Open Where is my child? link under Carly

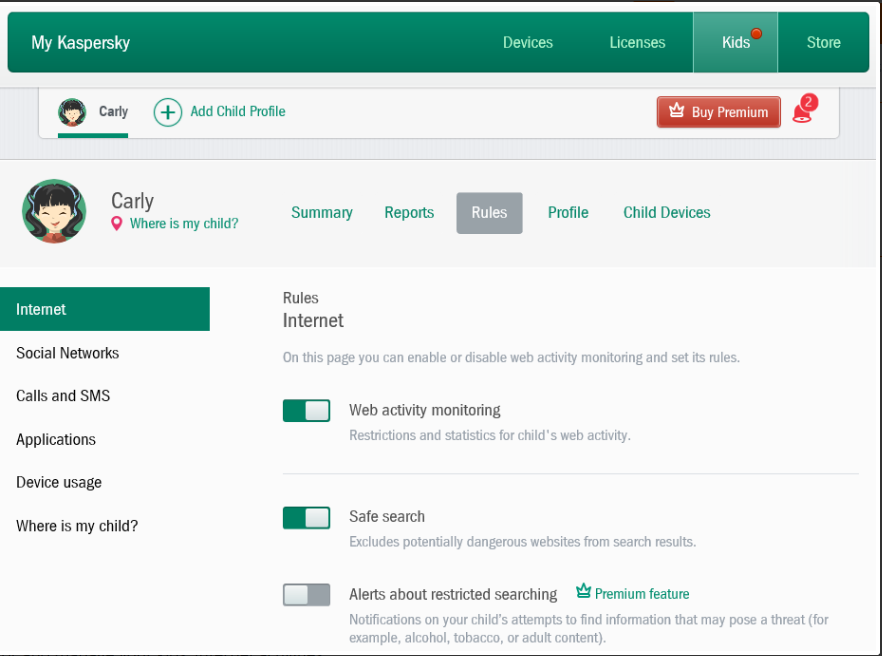[184, 224]
